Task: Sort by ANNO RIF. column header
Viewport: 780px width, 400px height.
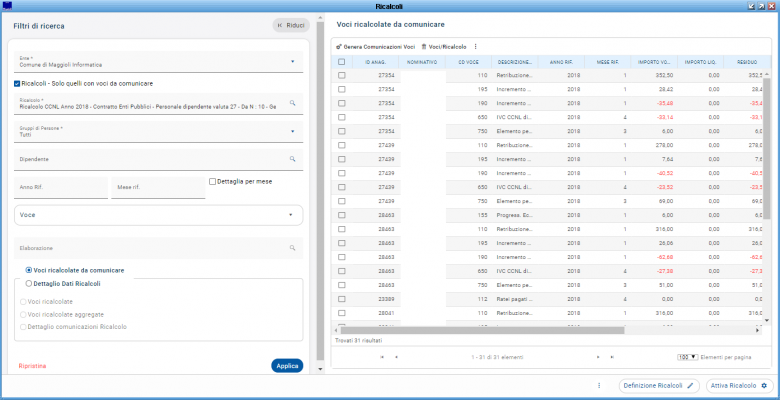Action: pos(561,62)
